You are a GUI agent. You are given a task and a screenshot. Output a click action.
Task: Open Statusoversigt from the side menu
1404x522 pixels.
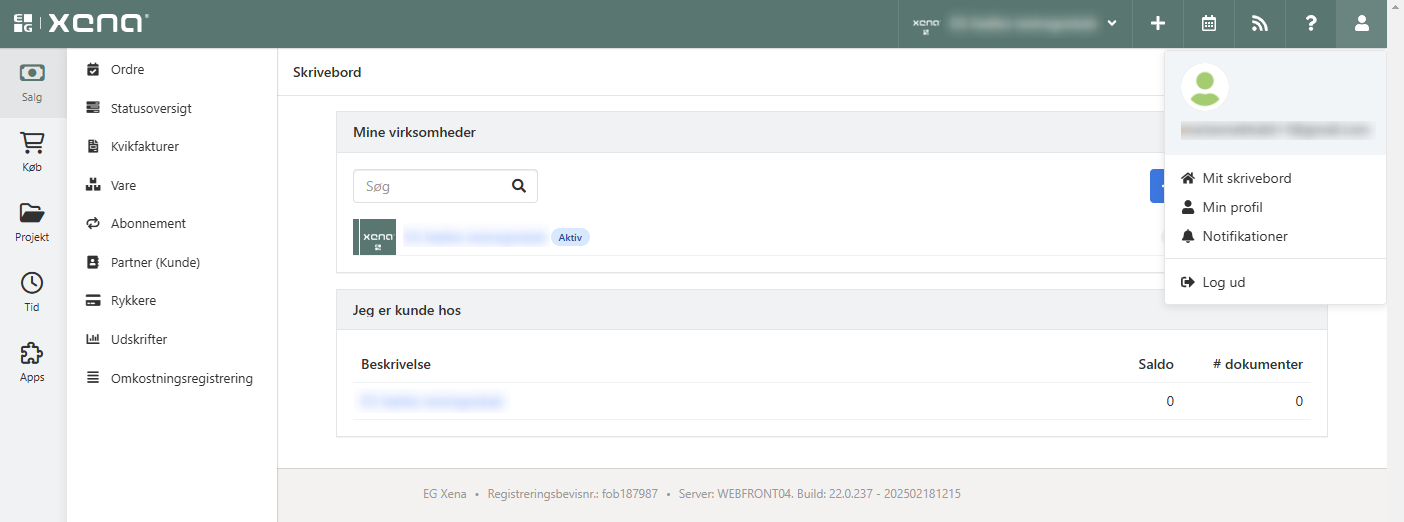click(150, 108)
